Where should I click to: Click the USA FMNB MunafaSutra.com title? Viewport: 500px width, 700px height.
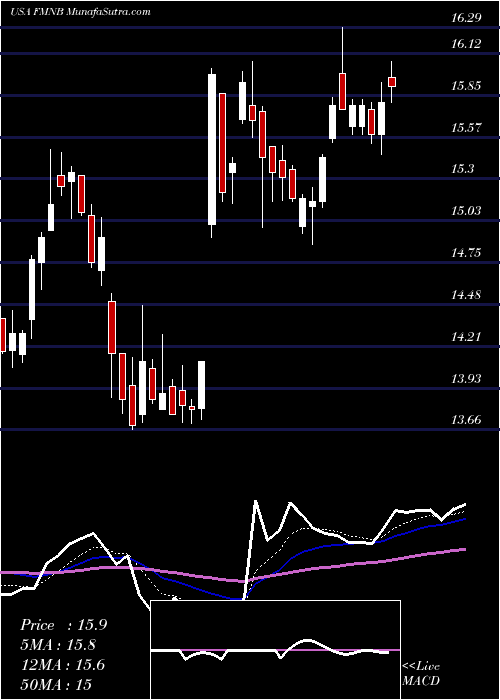[x=80, y=12]
